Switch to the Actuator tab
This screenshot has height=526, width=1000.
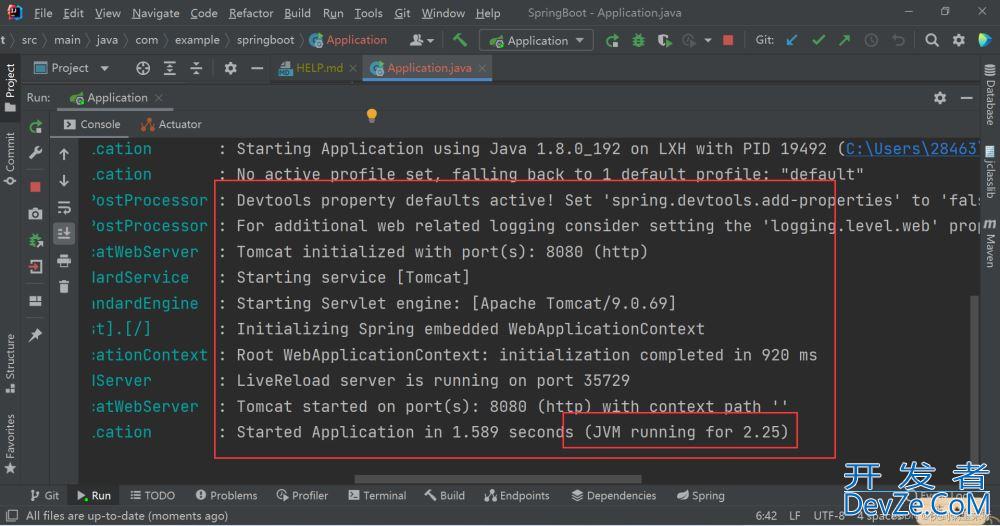click(x=171, y=124)
